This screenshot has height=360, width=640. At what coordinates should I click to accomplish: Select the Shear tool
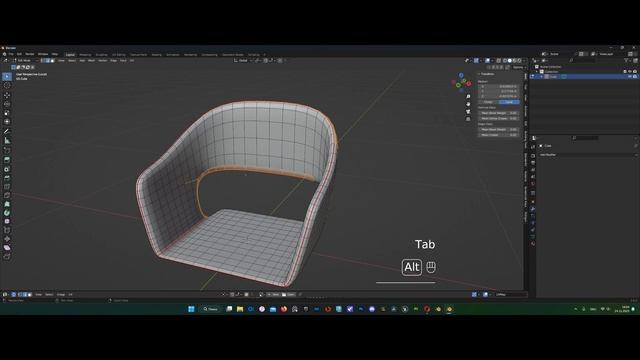coord(7,248)
